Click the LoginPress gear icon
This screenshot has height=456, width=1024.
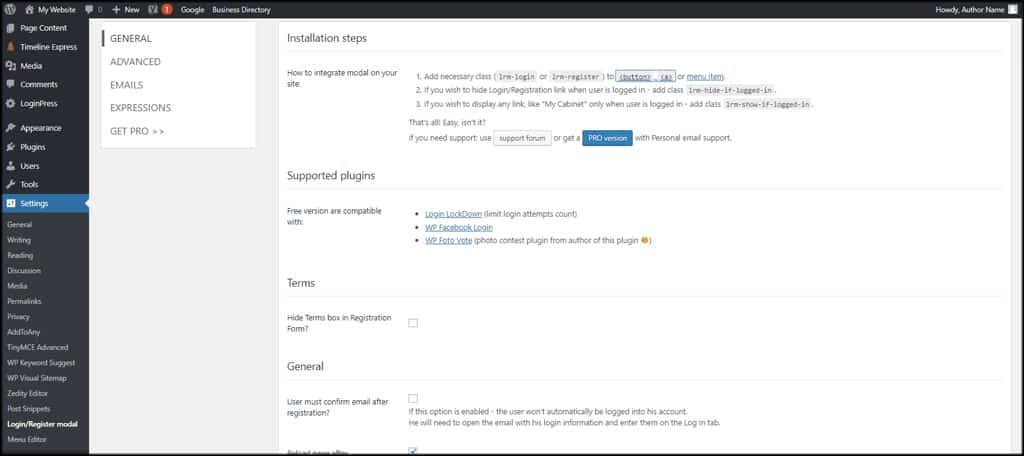10,103
